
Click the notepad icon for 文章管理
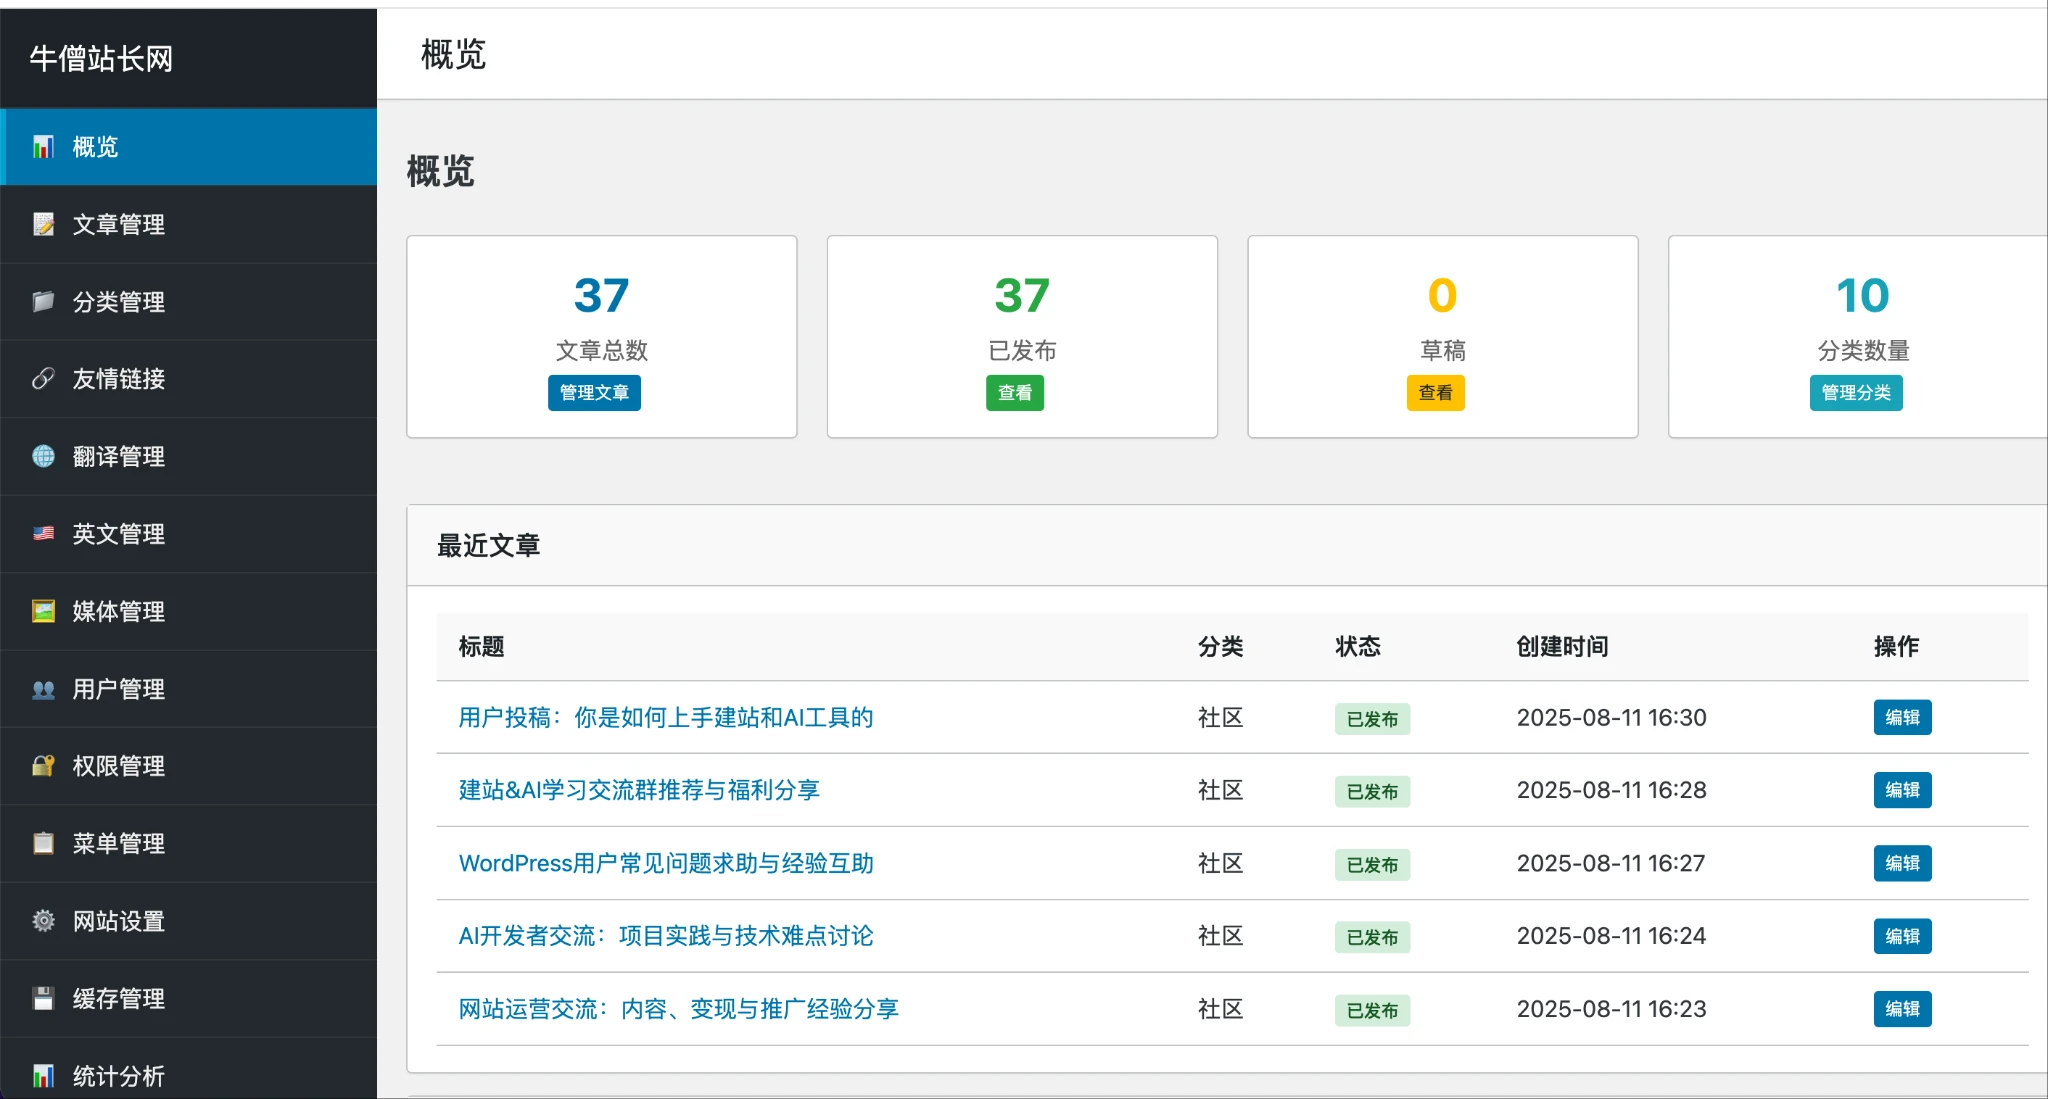[43, 224]
